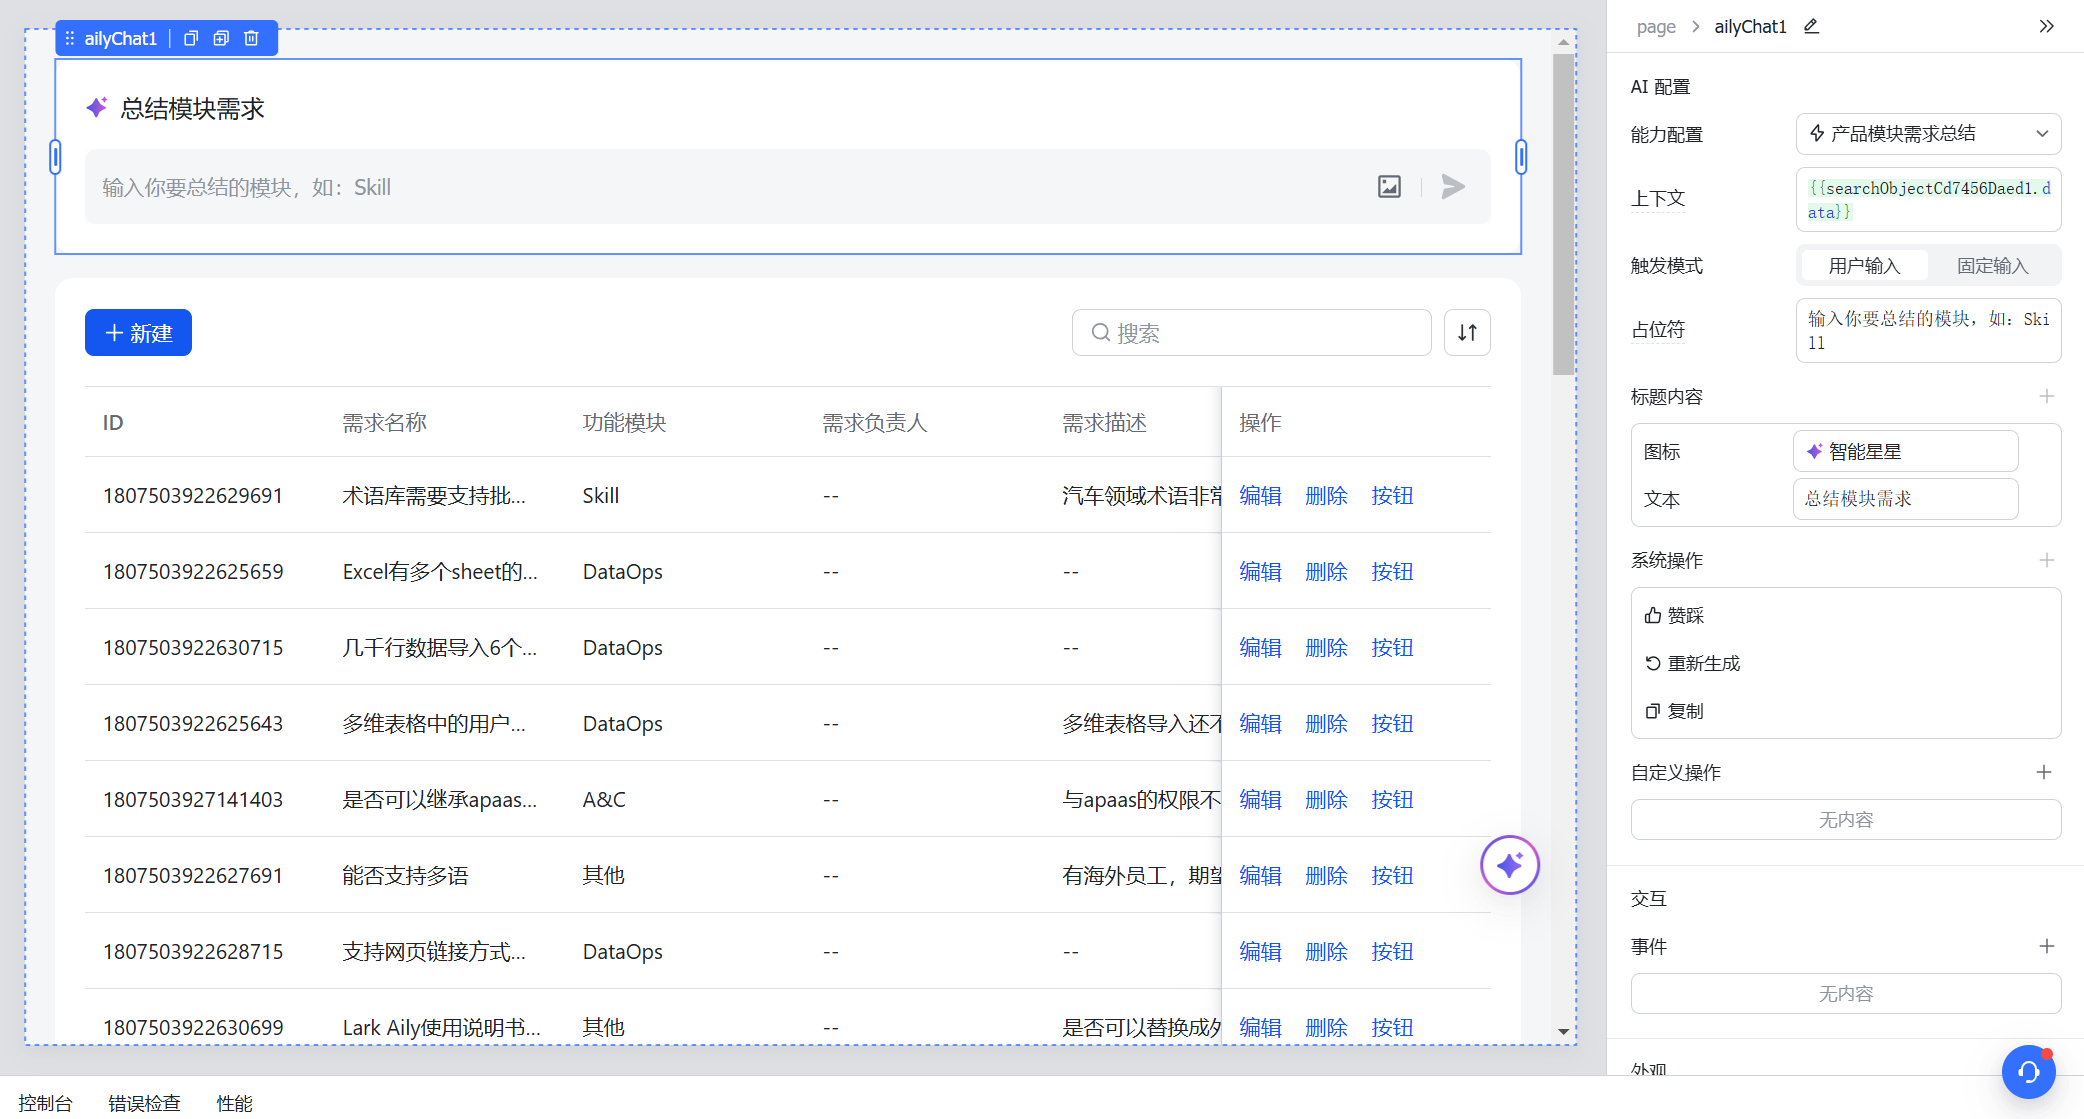Screen dimensions: 2084x1119
Task: Click the 无内容 box under 事件
Action: pyautogui.click(x=1845, y=994)
